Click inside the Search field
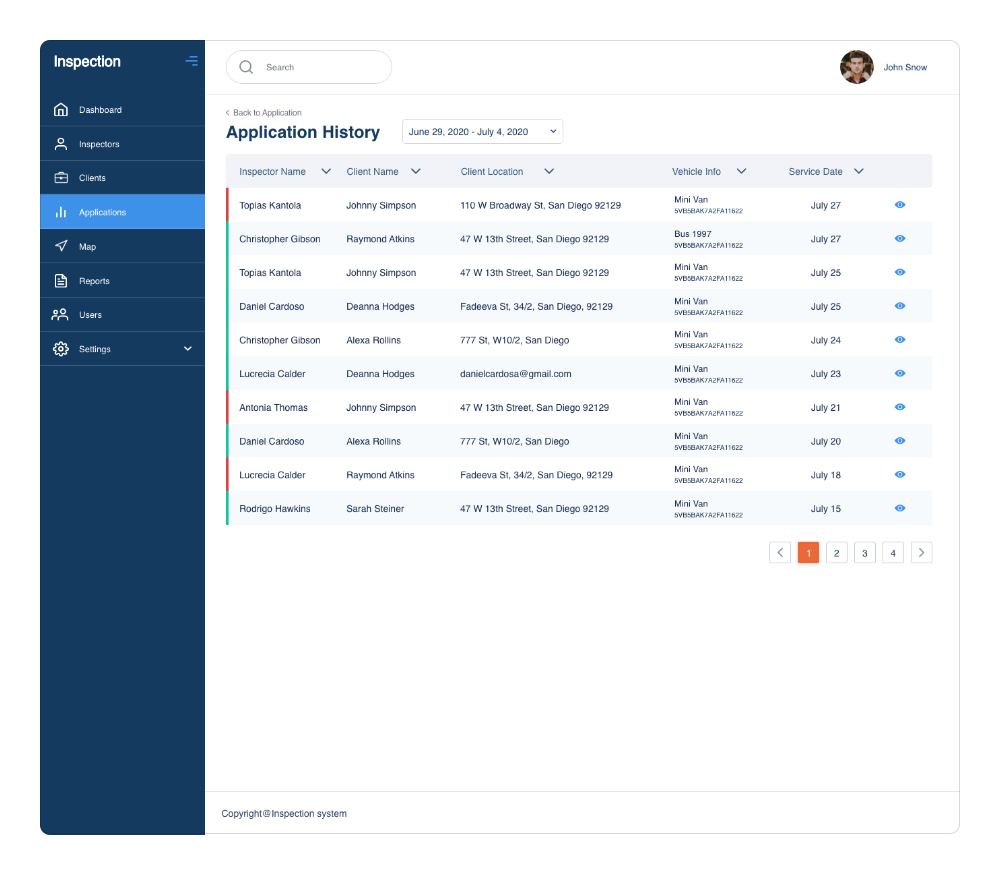 pos(309,67)
